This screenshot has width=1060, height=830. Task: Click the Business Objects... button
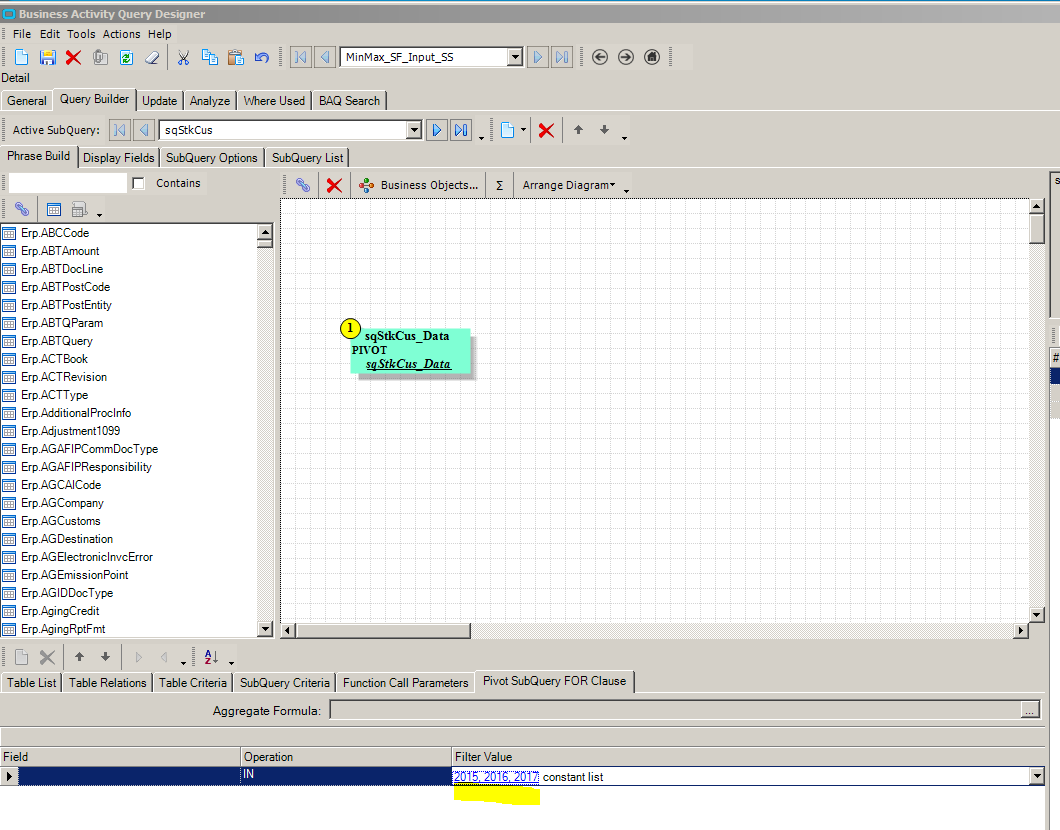419,185
